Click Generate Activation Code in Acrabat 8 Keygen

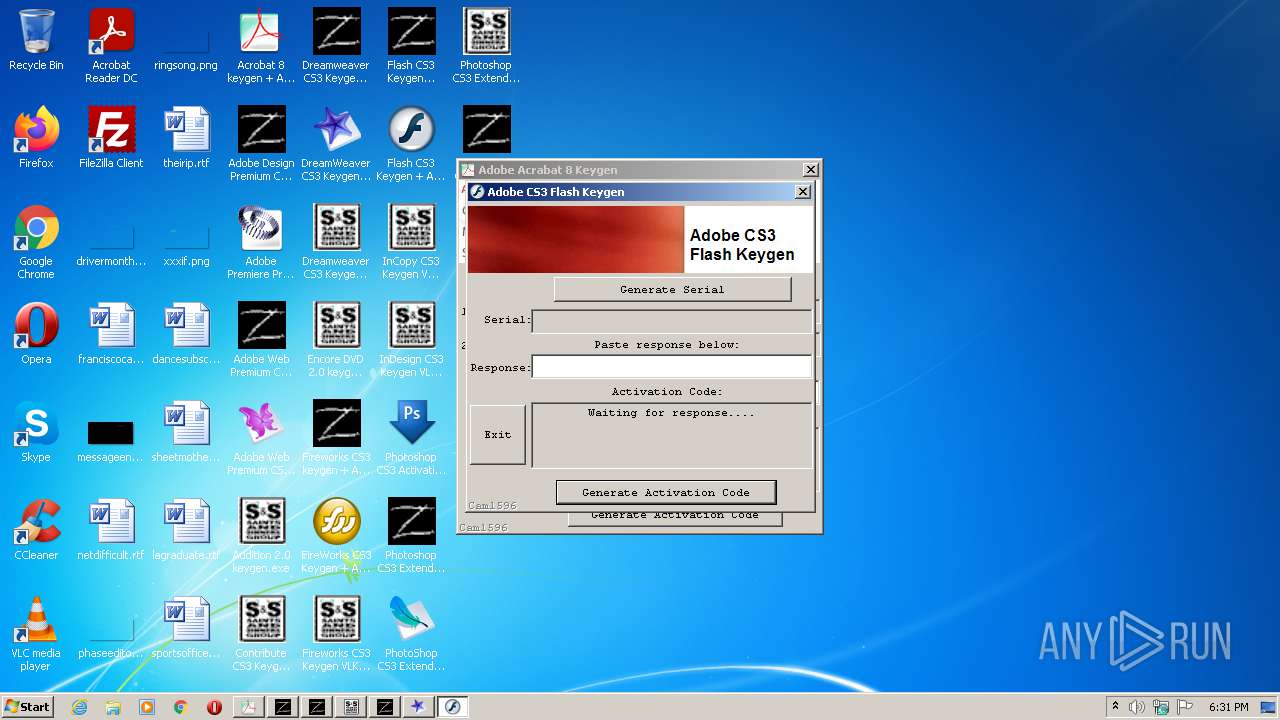675,516
